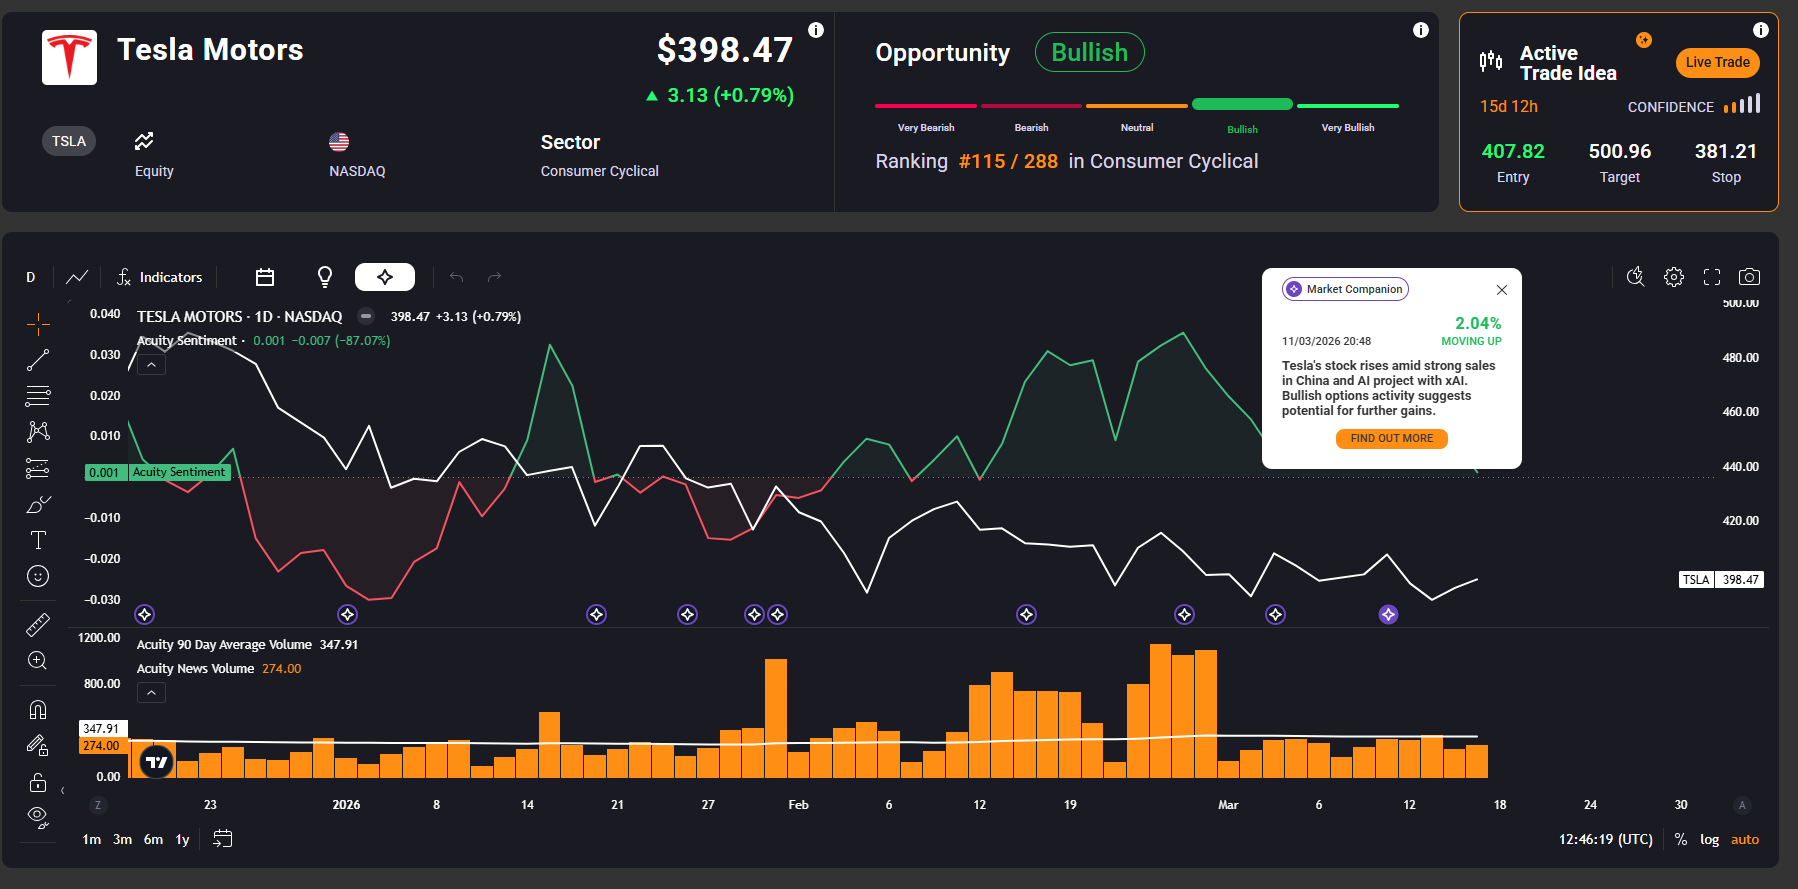Open the calendar date range icon
The height and width of the screenshot is (889, 1798).
coord(265,277)
